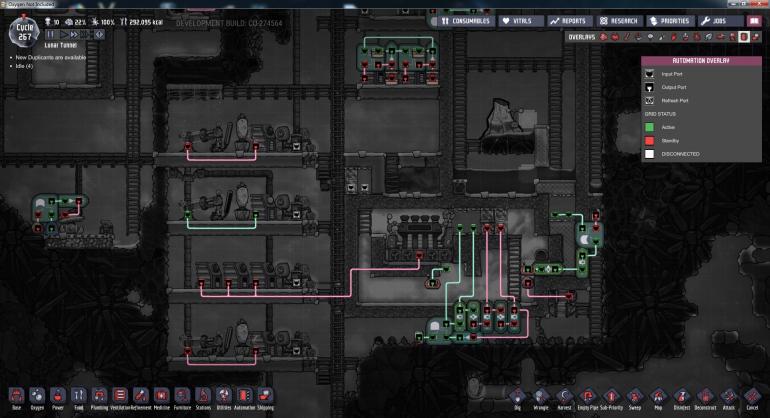Click the red Standby status swatch
The height and width of the screenshot is (418, 770).
[x=649, y=140]
